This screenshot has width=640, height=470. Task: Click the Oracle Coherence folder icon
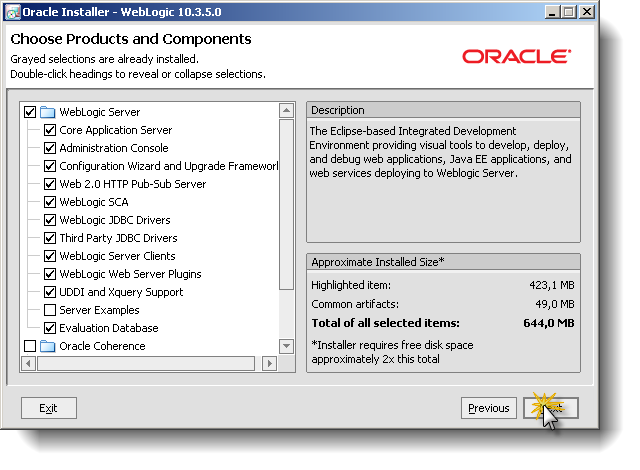pyautogui.click(x=48, y=346)
